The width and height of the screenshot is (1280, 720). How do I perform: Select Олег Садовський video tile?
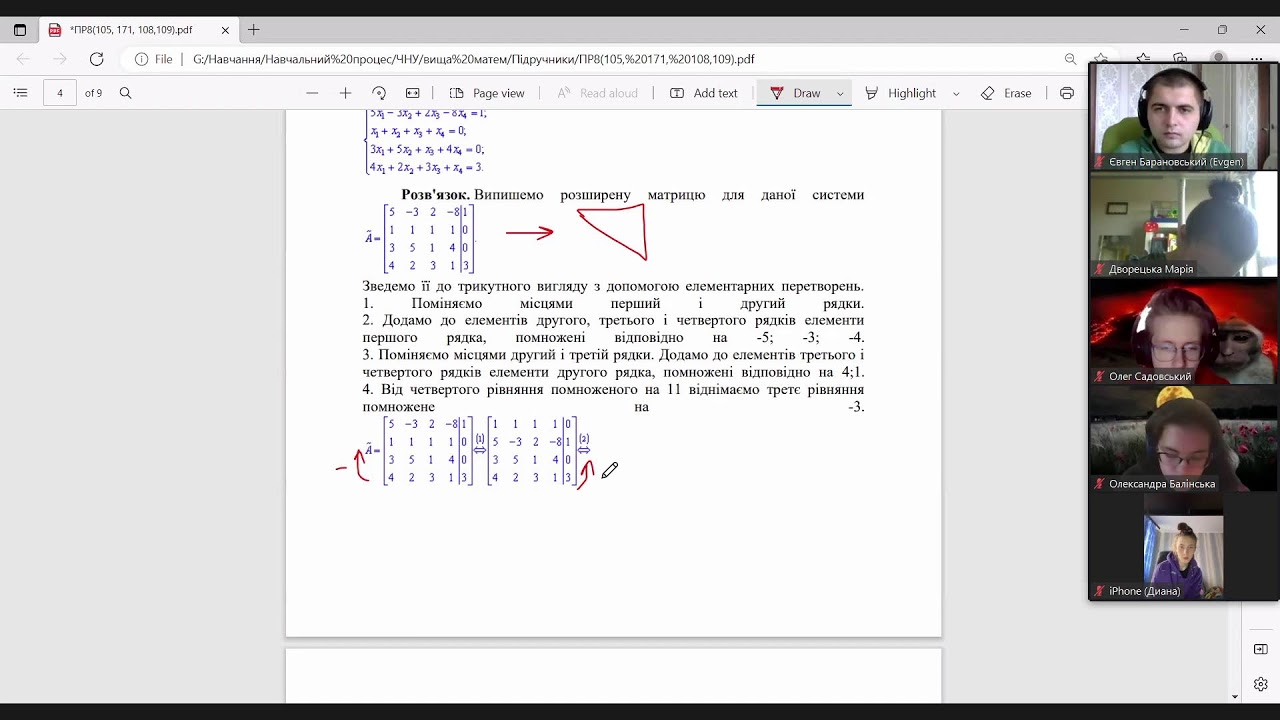coord(1184,331)
